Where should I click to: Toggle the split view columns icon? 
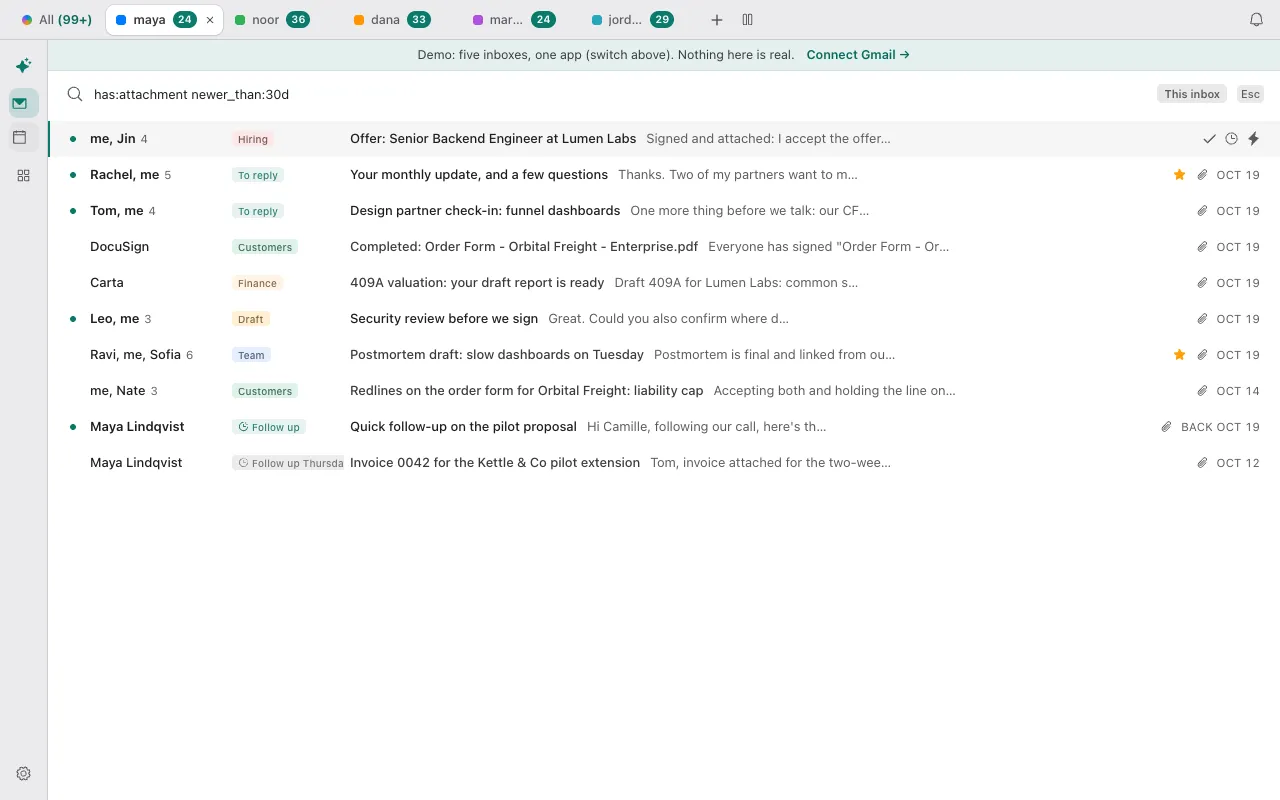pos(747,20)
